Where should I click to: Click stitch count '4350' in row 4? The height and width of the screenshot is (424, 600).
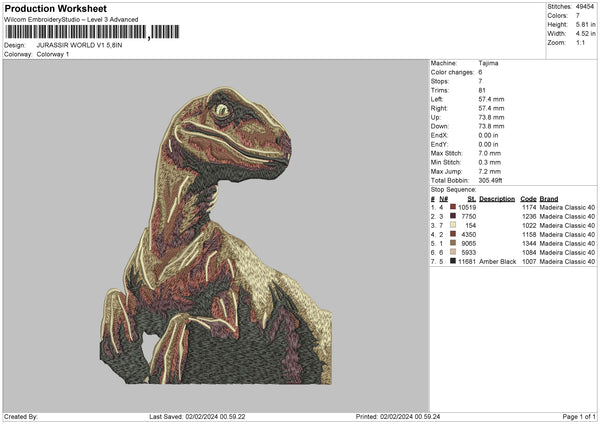[469, 235]
